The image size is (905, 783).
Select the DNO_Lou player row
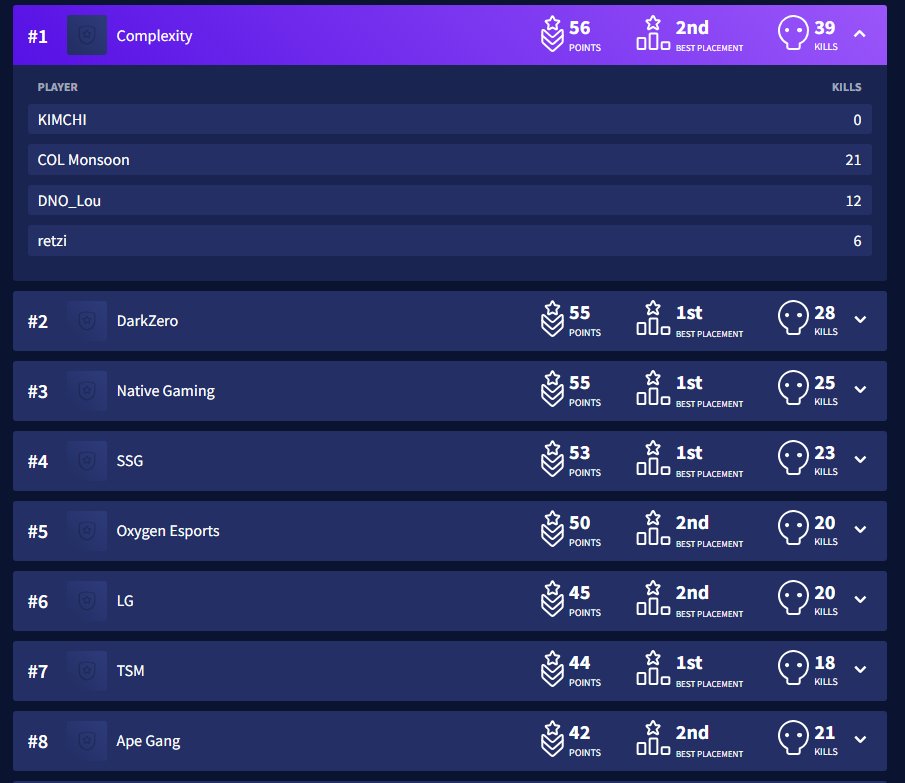(450, 200)
